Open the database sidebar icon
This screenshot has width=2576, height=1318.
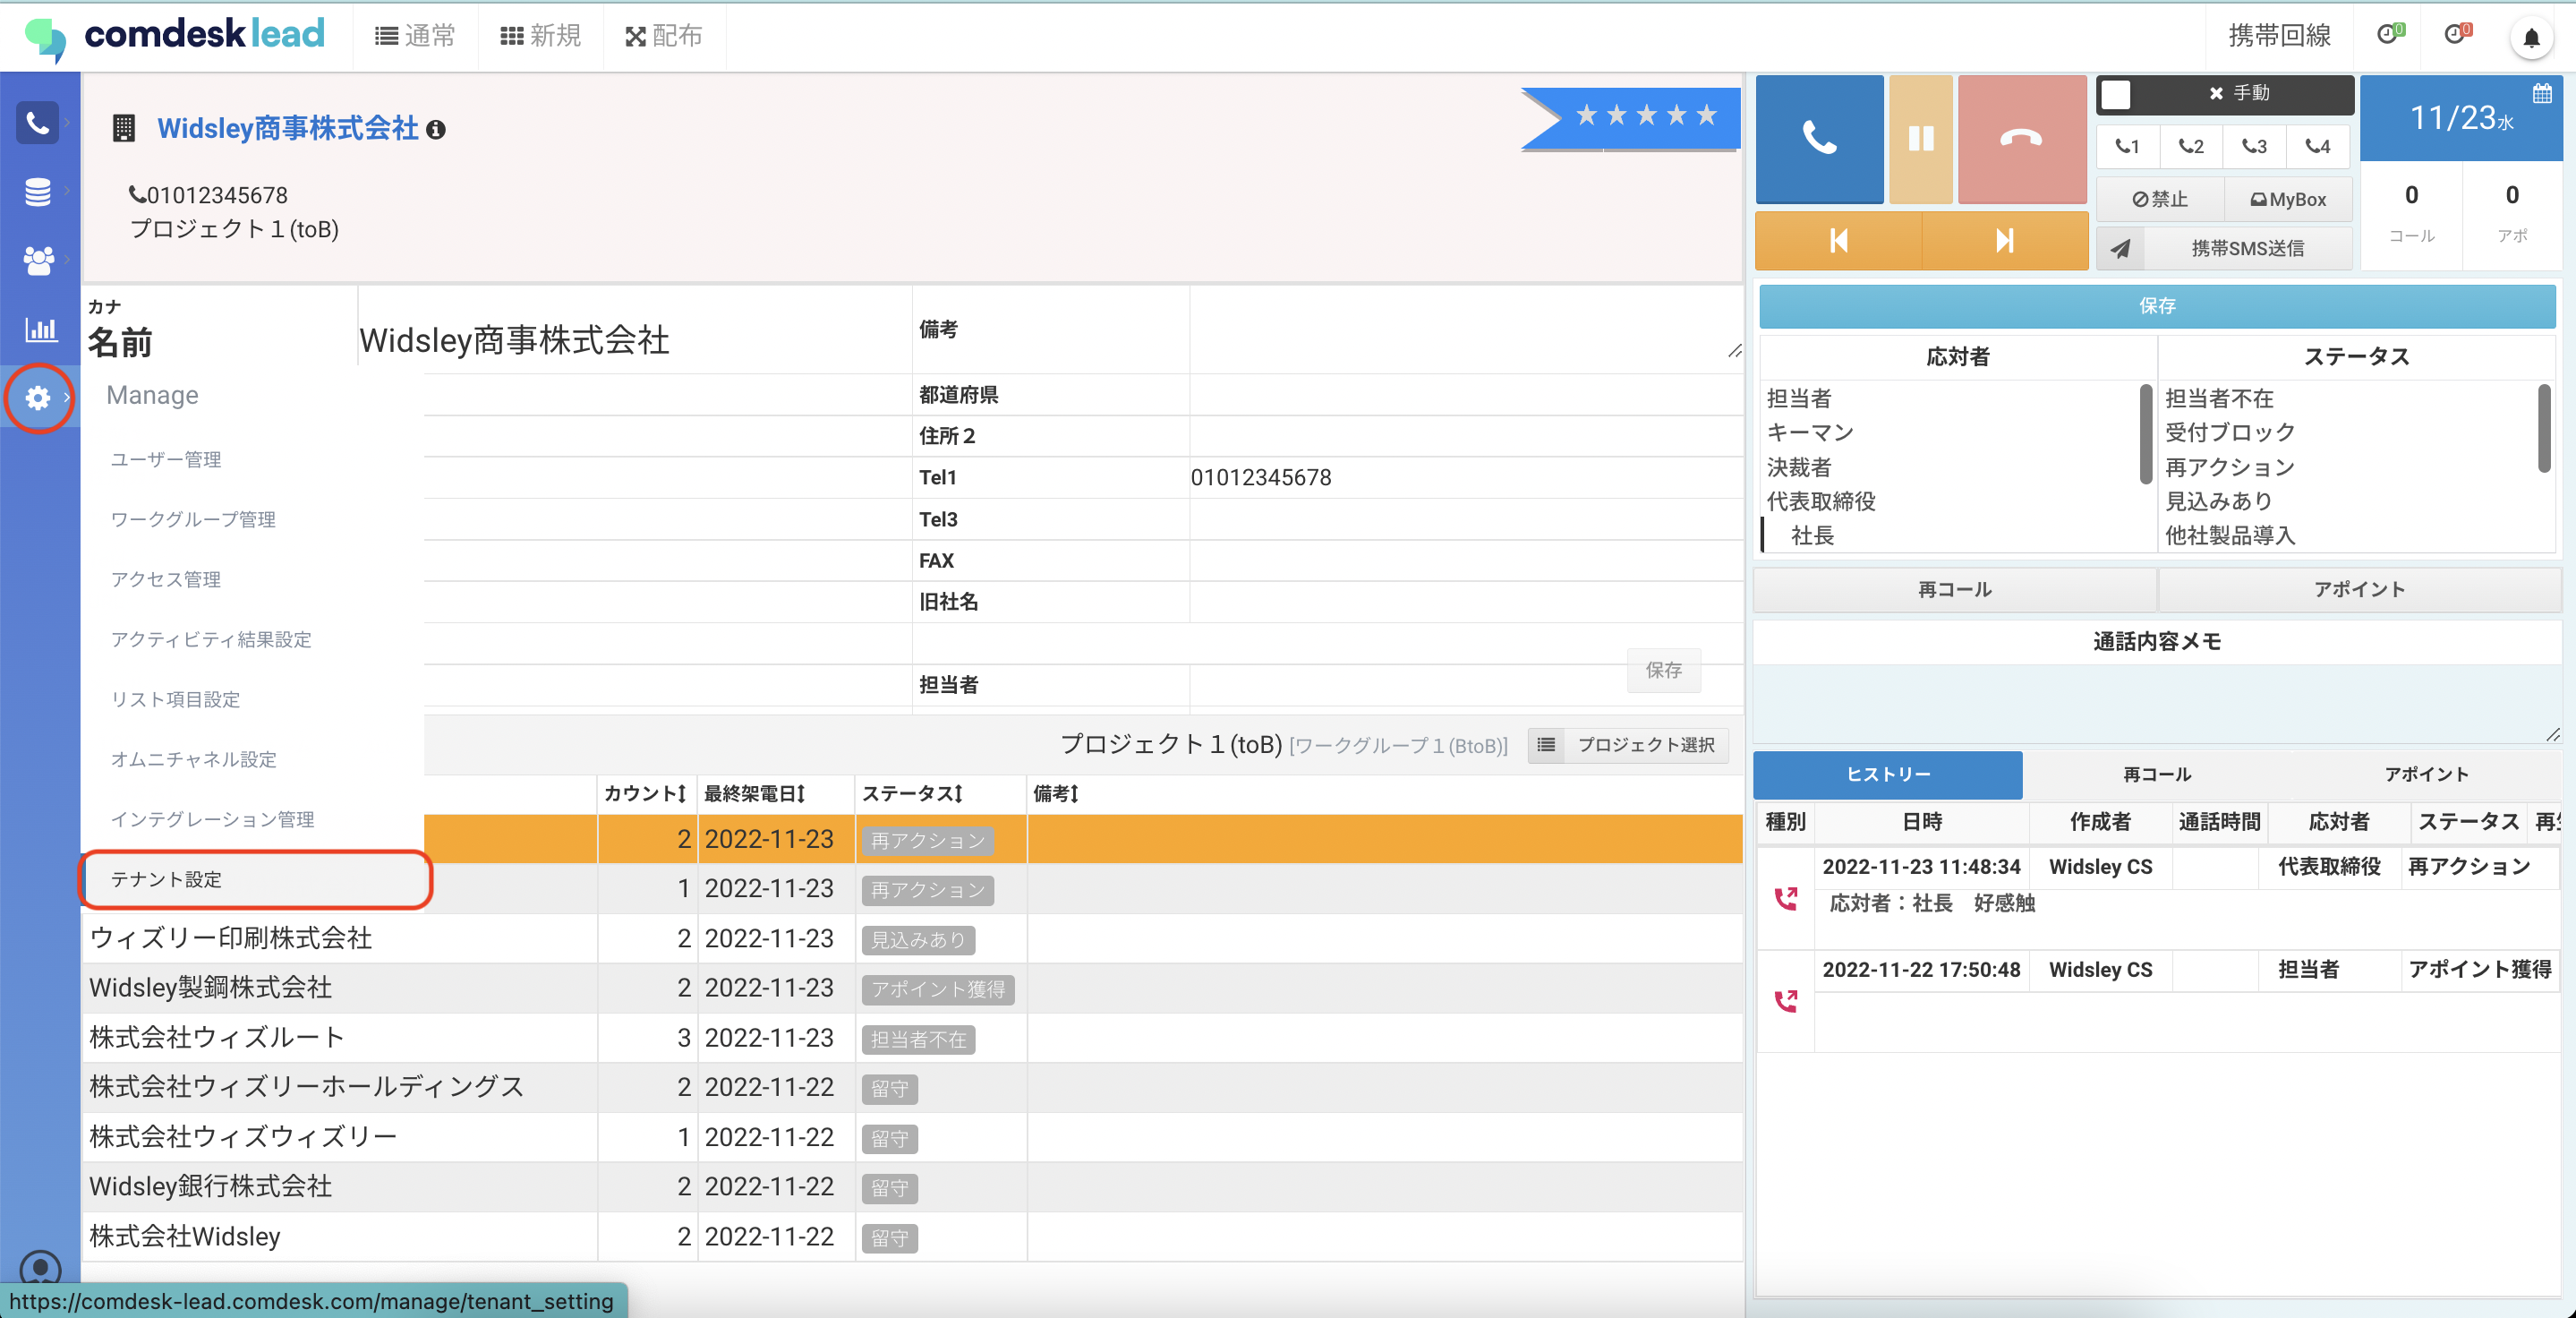click(38, 192)
